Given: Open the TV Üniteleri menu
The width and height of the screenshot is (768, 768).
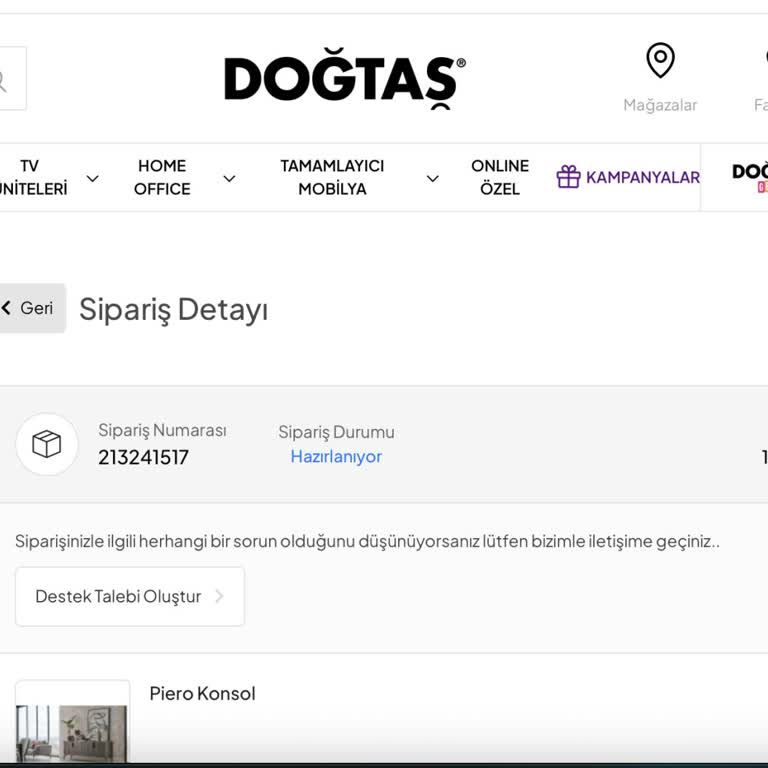Looking at the screenshot, I should (32, 177).
